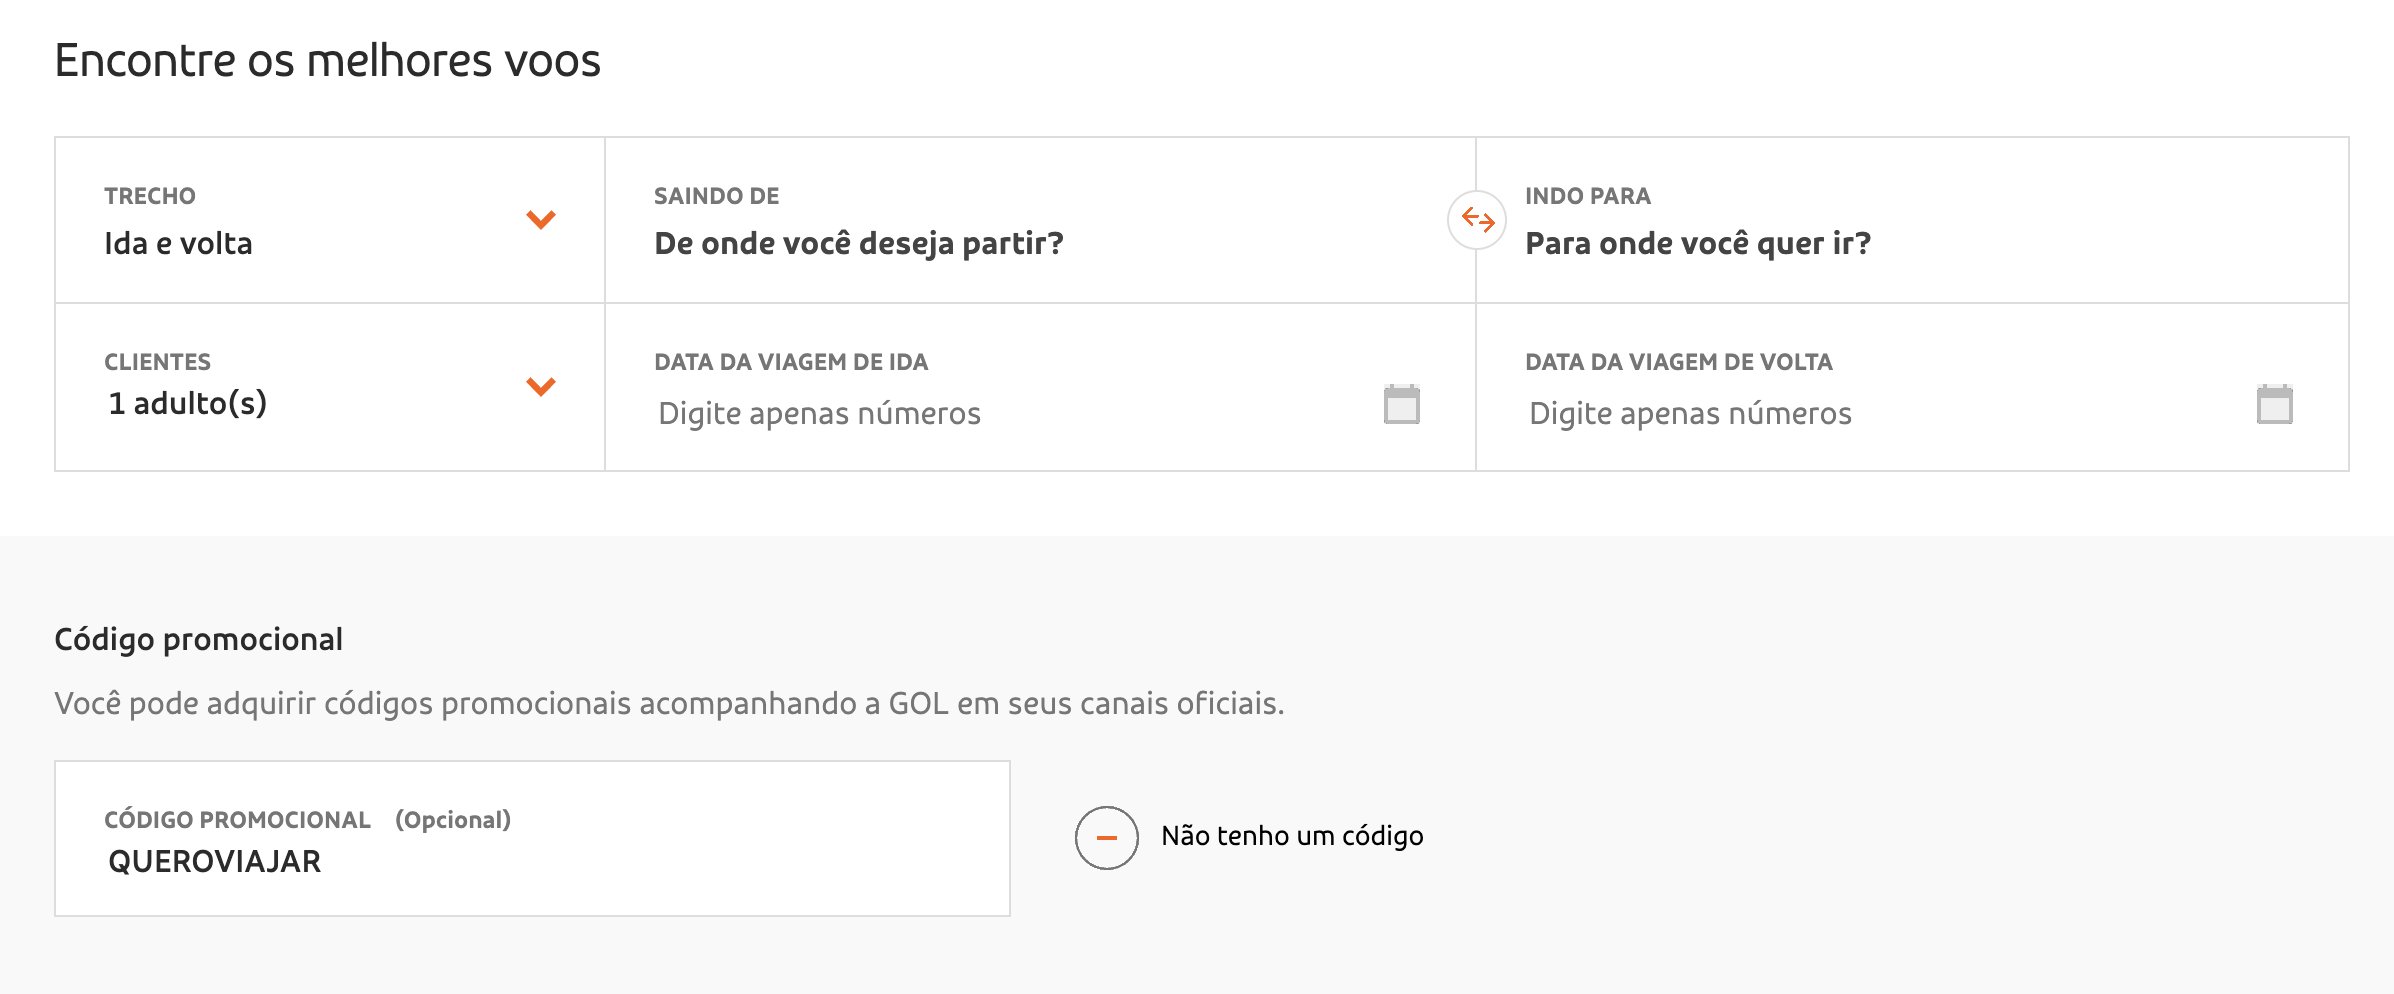Expand the Trecho 'Ida e volta' dropdown
This screenshot has width=2394, height=994.
pyautogui.click(x=330, y=220)
